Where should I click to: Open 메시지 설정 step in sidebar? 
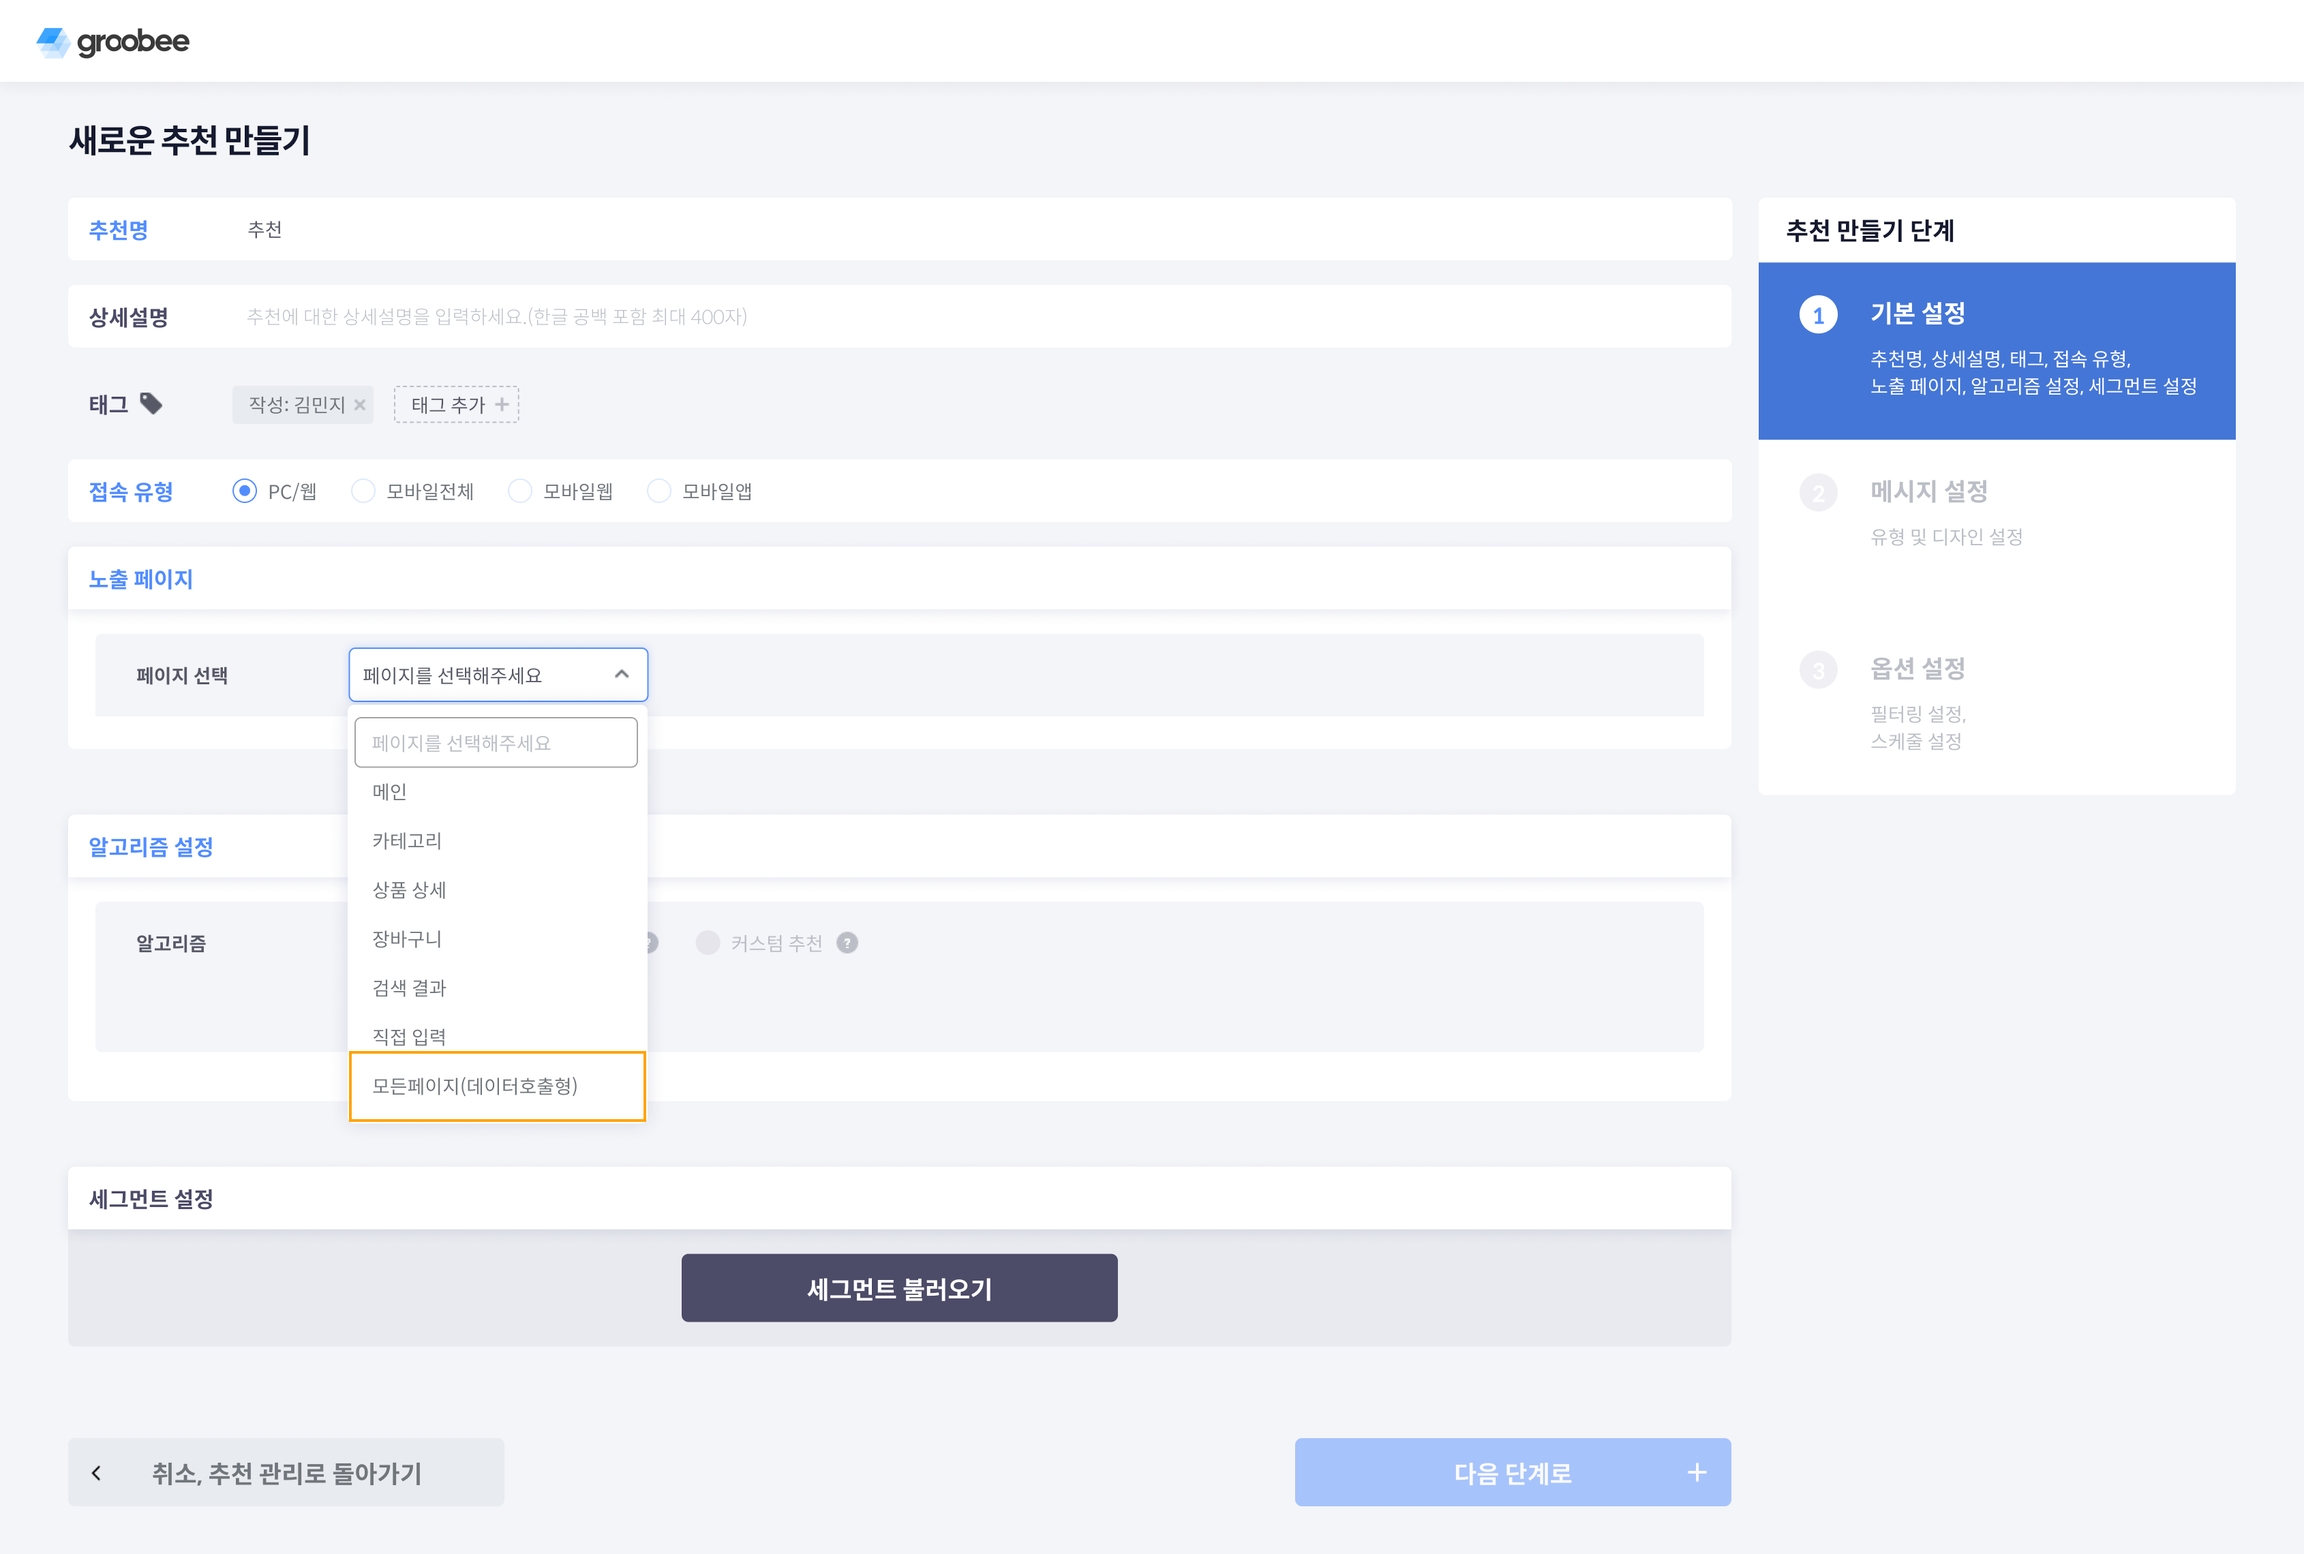(1928, 492)
